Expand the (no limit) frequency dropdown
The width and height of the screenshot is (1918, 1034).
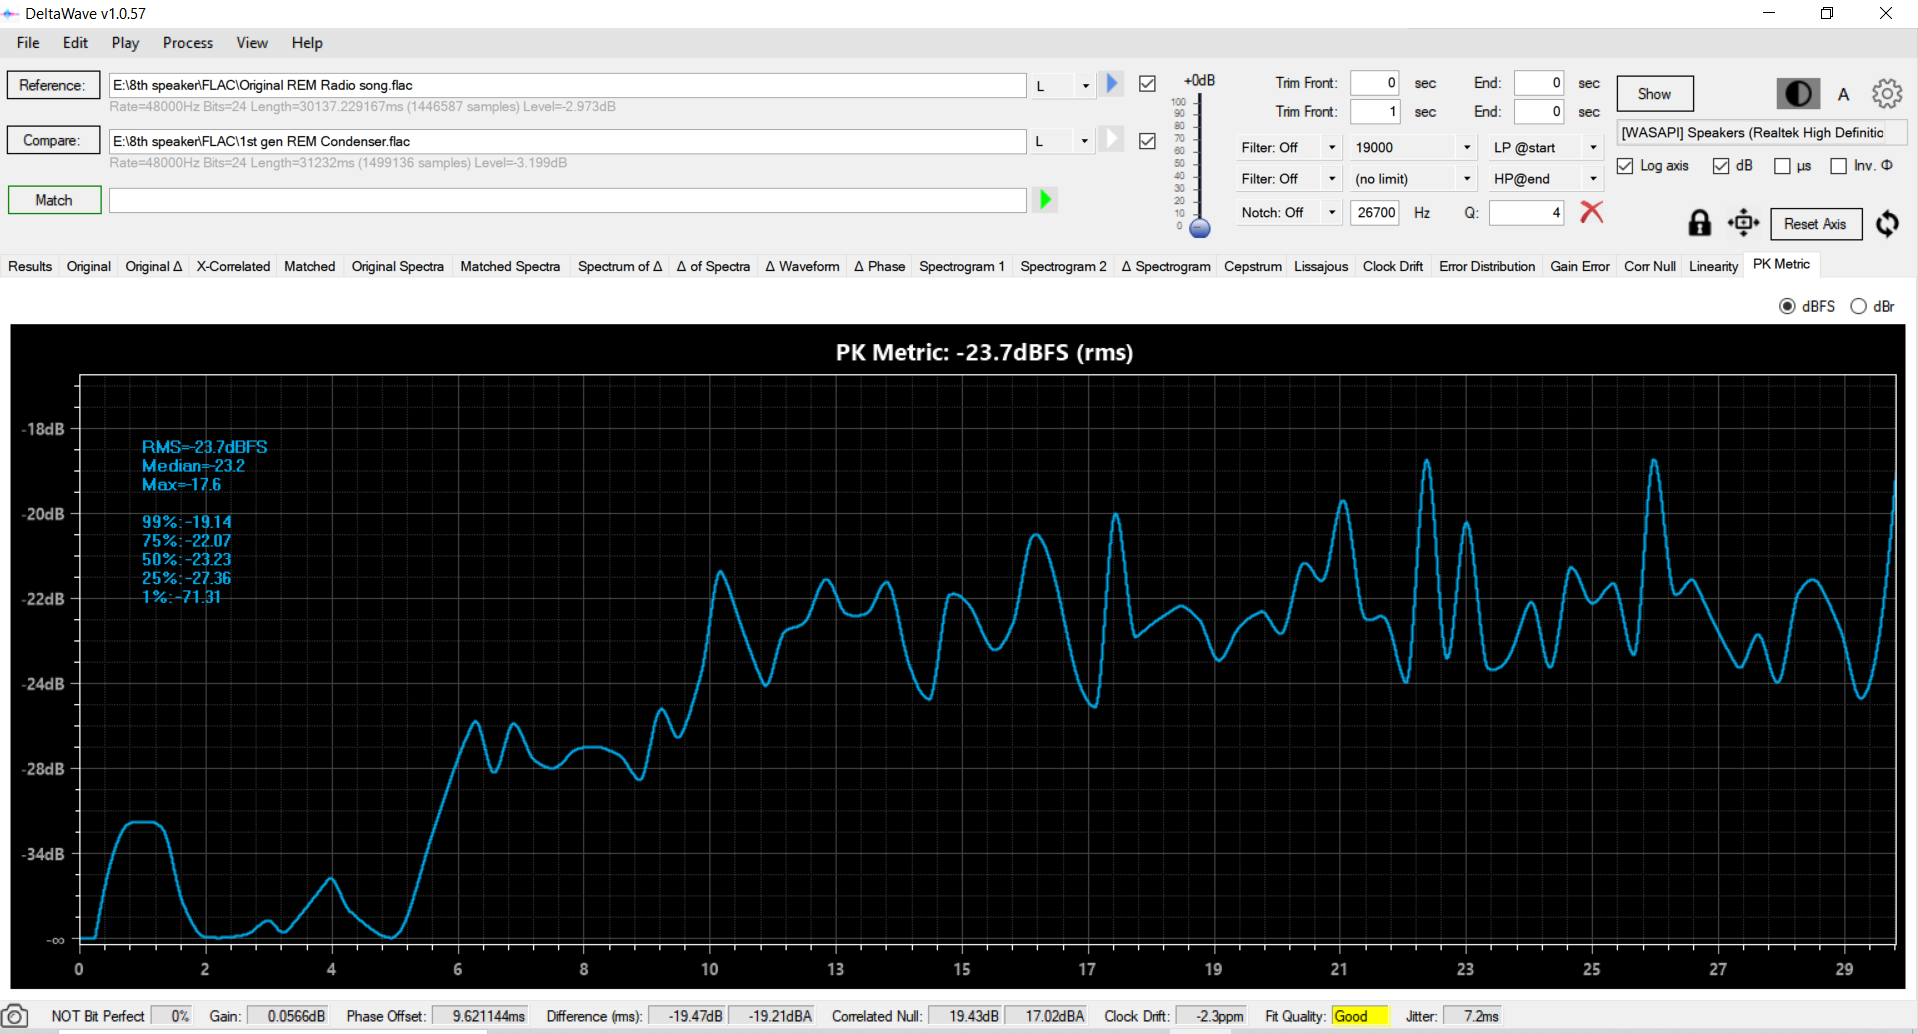click(1414, 179)
